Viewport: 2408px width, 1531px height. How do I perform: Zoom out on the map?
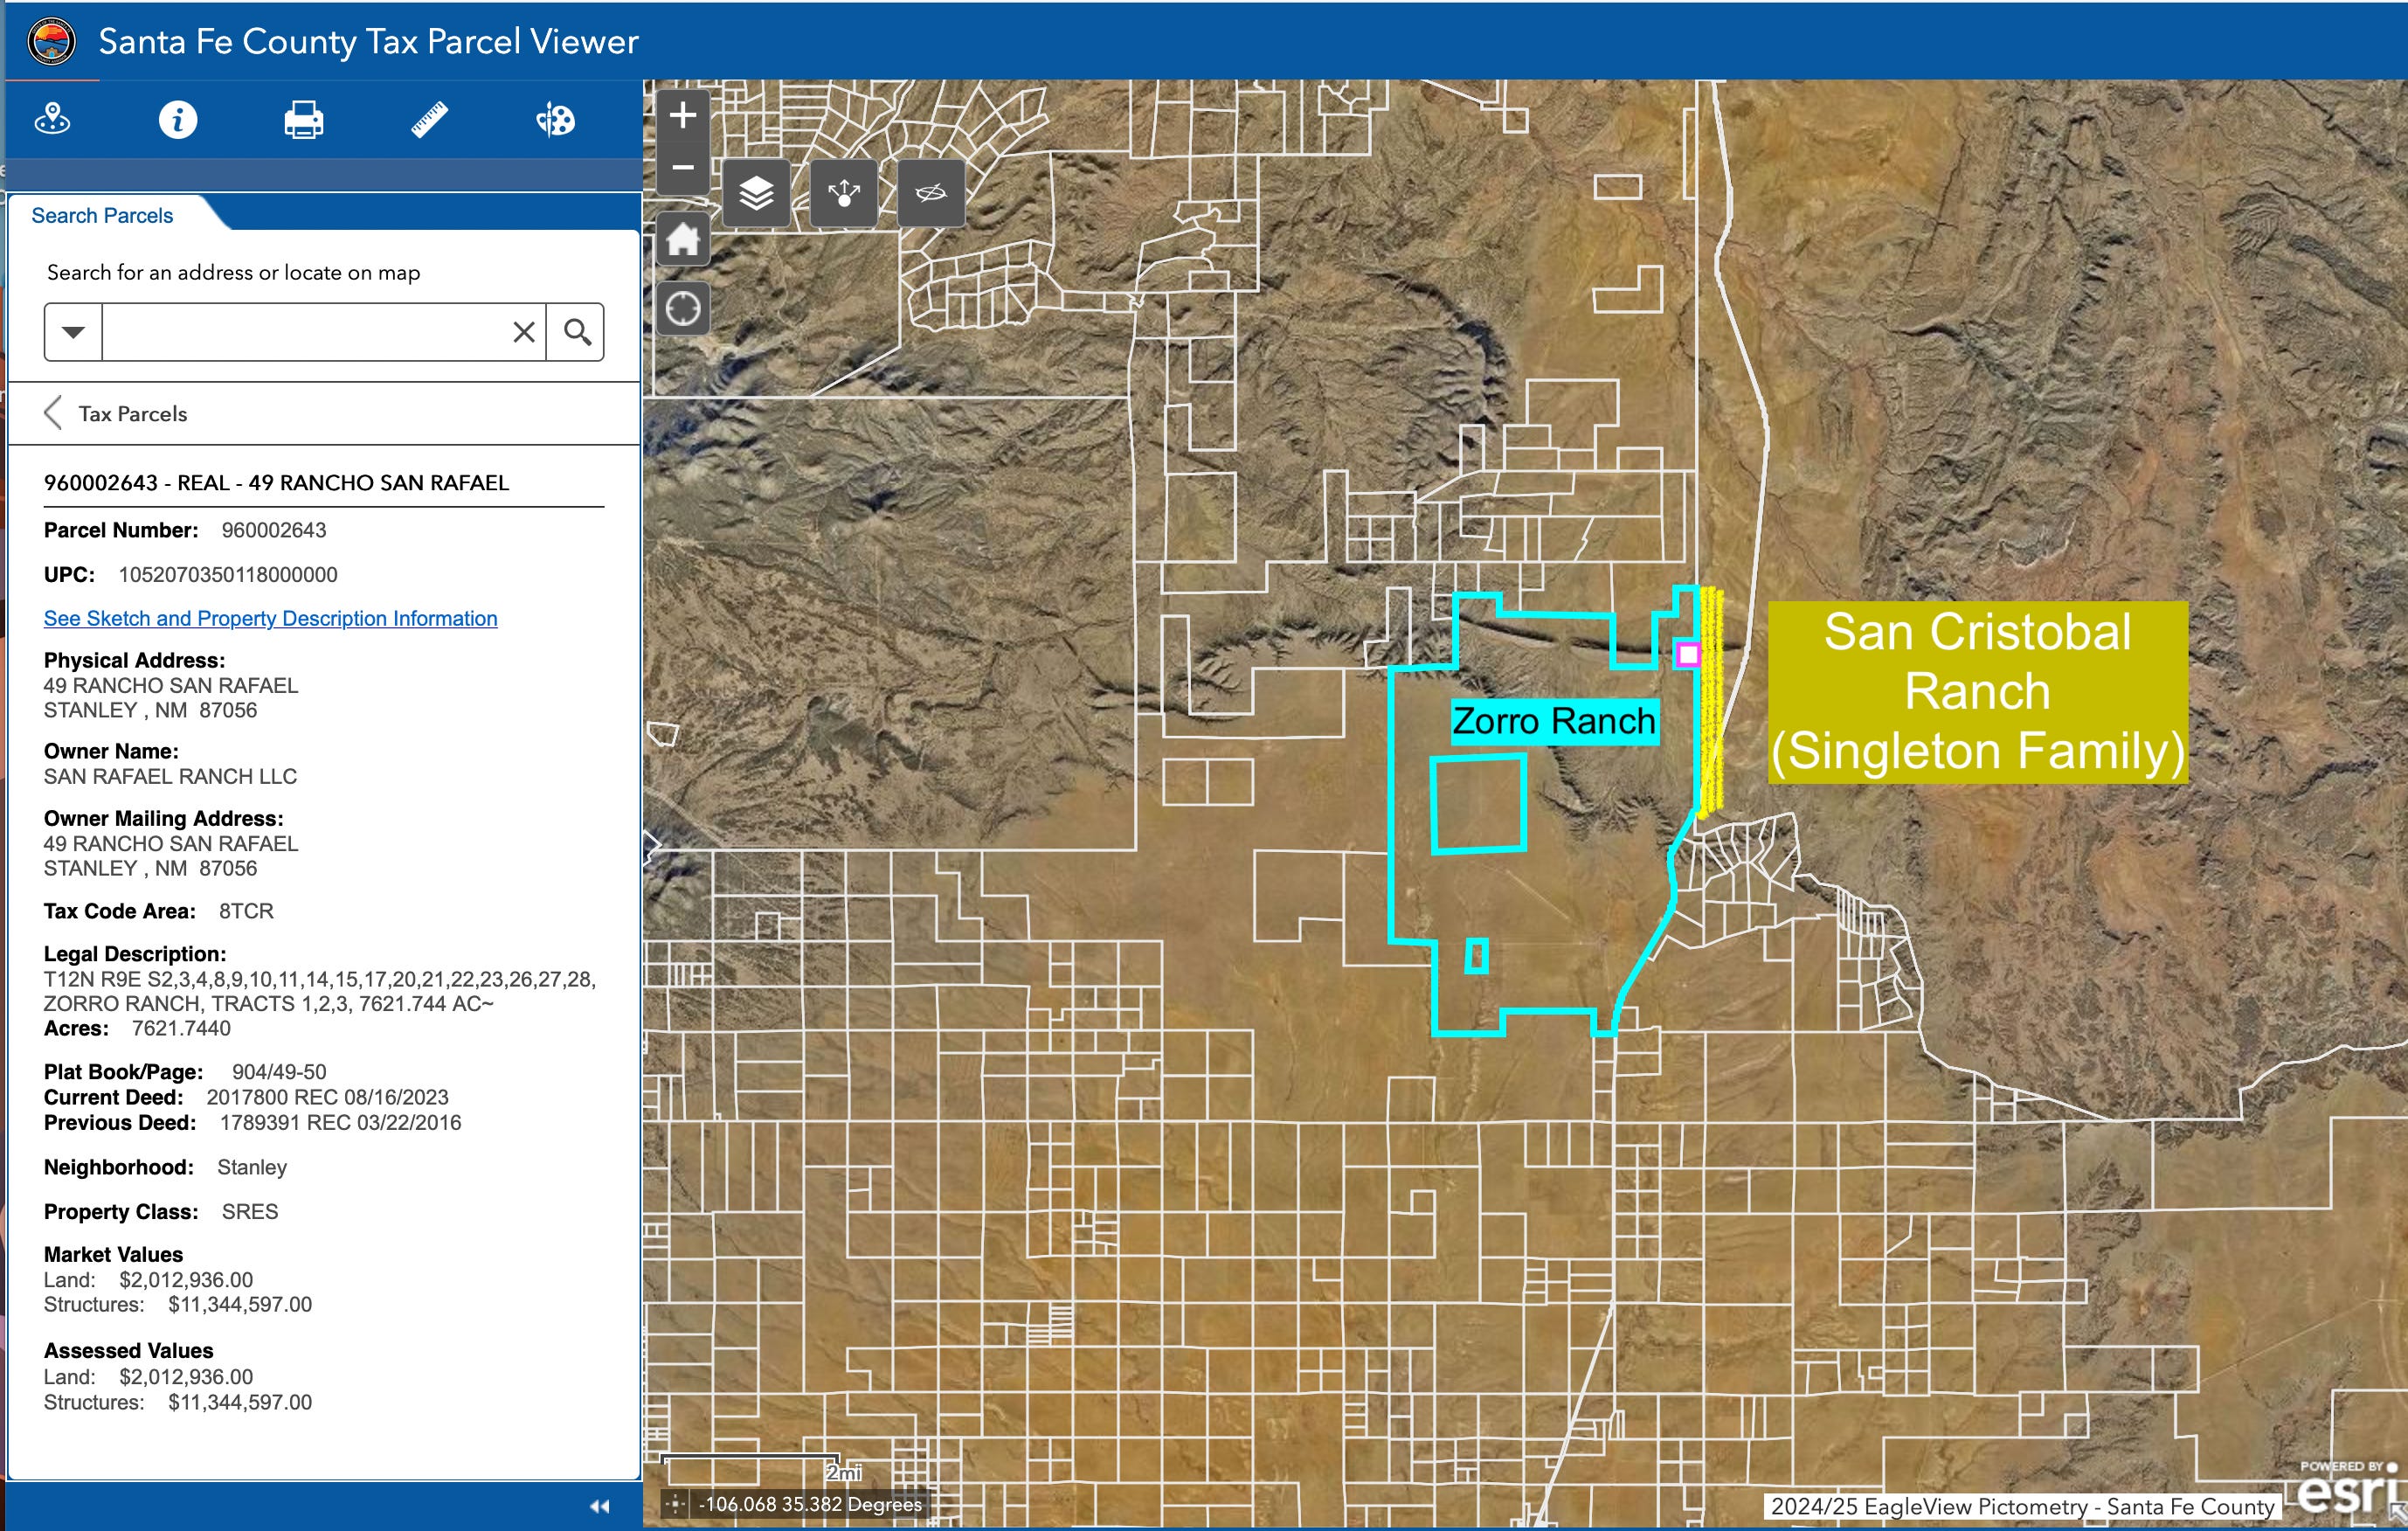(683, 167)
